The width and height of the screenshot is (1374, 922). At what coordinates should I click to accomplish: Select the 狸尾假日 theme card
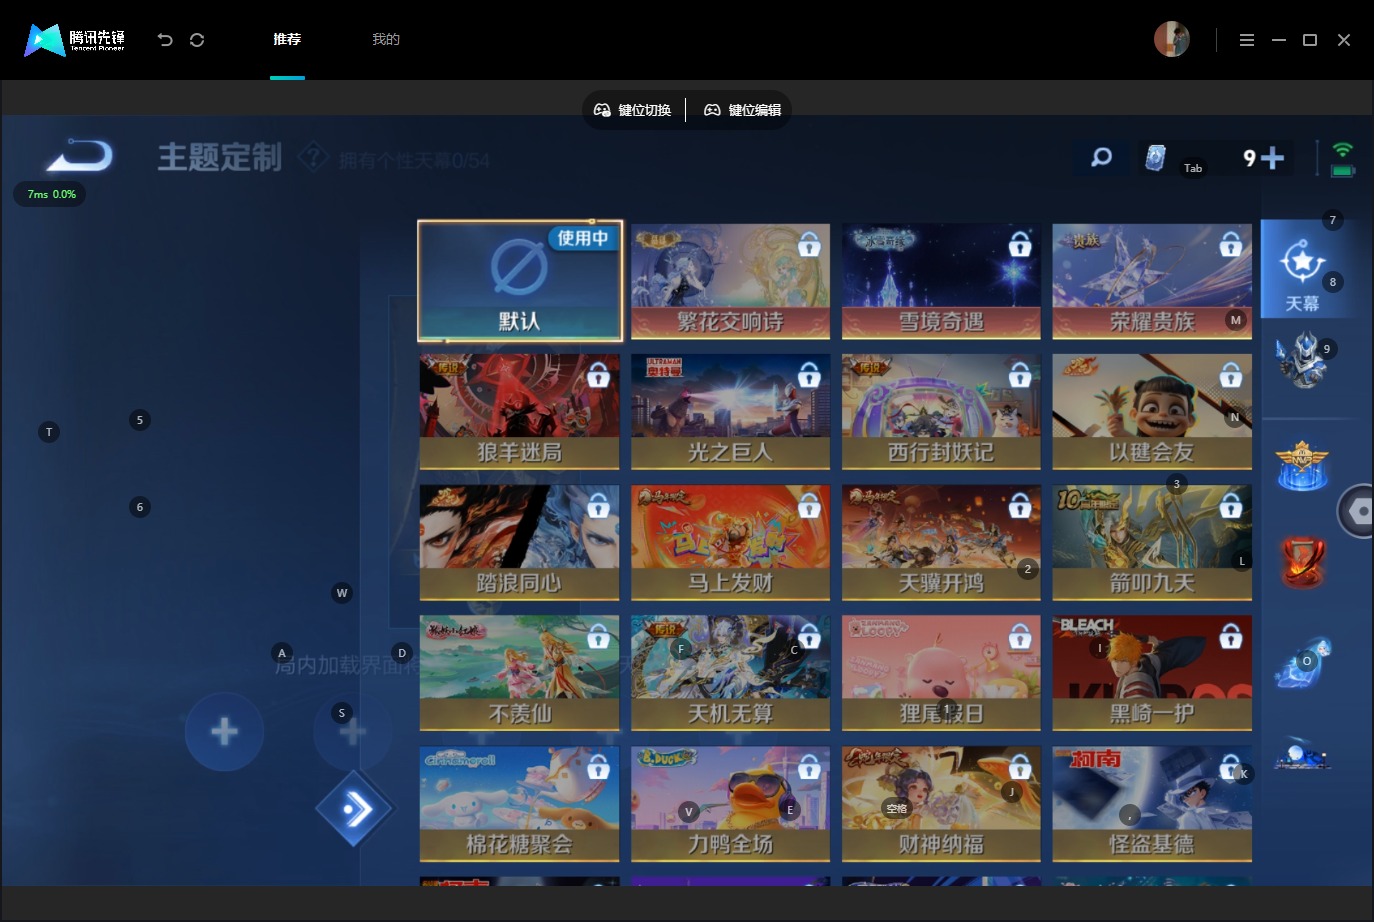pos(941,673)
